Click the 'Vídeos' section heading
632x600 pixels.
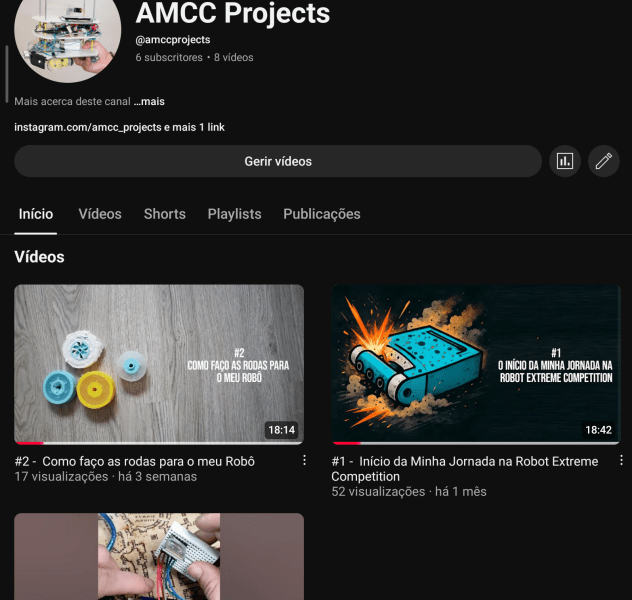[x=39, y=257]
